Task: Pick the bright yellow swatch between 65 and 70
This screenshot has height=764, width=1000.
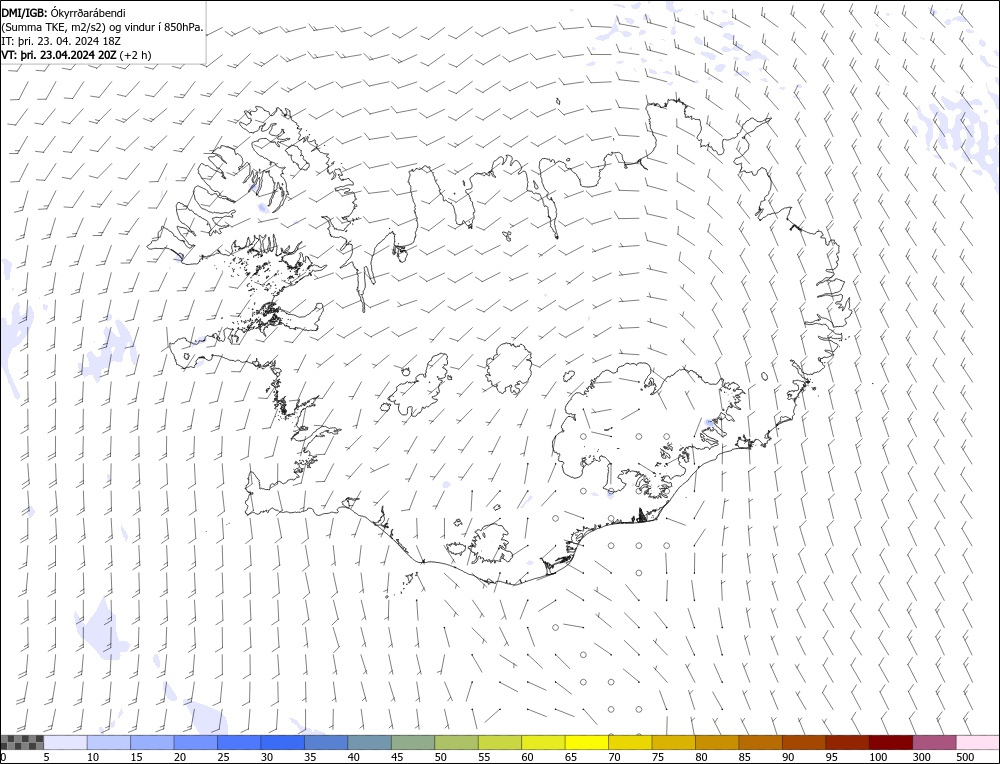Action: click(x=587, y=742)
